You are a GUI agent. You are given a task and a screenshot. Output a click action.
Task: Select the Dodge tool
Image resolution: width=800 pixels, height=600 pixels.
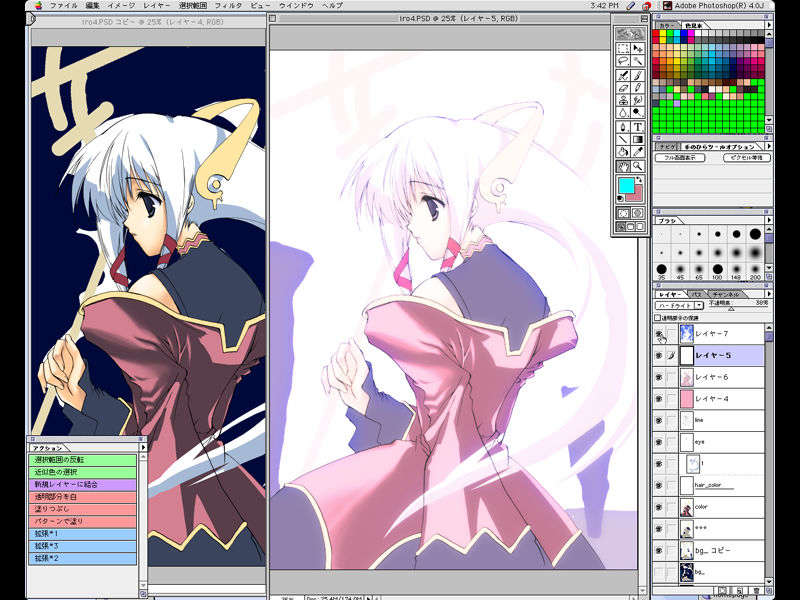click(638, 112)
